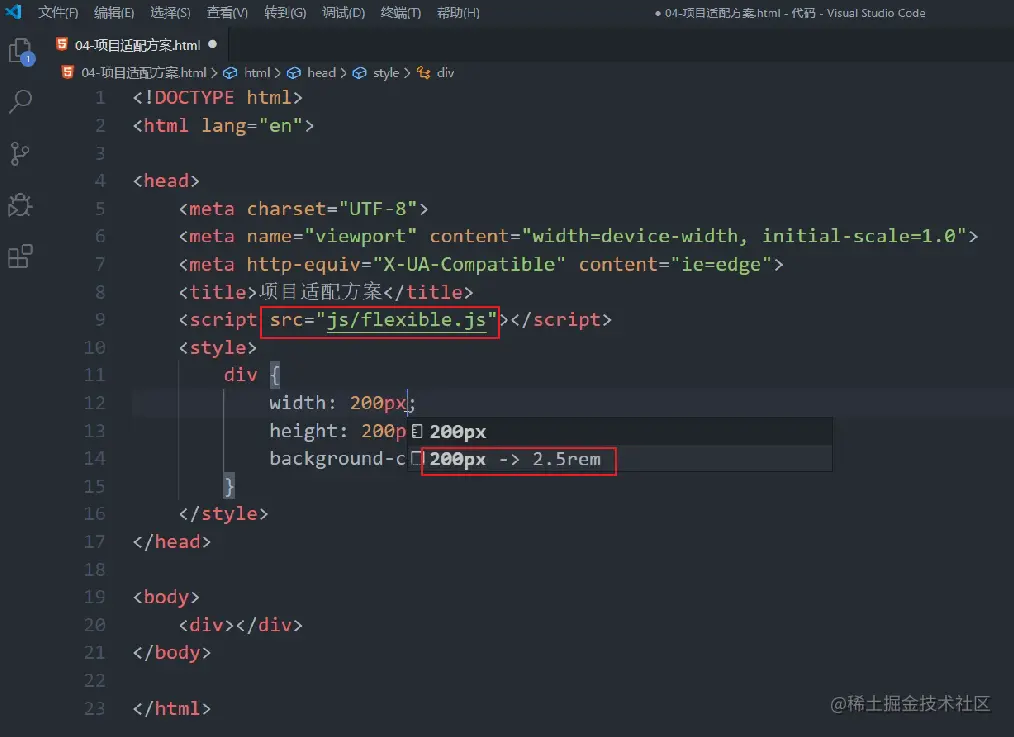
Task: Click the VS Code logo icon
Action: (x=14, y=12)
